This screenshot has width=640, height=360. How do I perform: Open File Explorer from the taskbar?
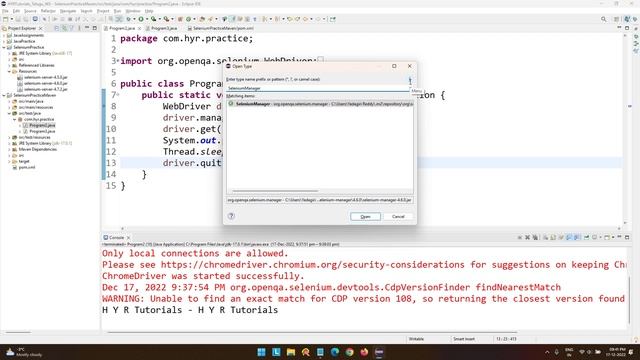click(x=291, y=352)
